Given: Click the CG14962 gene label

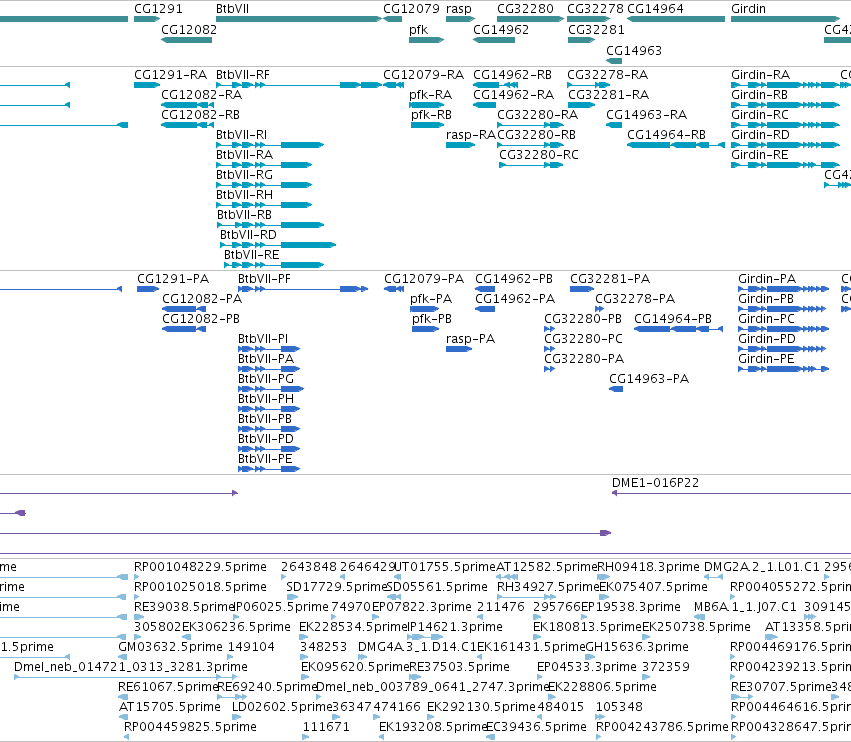Looking at the screenshot, I should (501, 29).
